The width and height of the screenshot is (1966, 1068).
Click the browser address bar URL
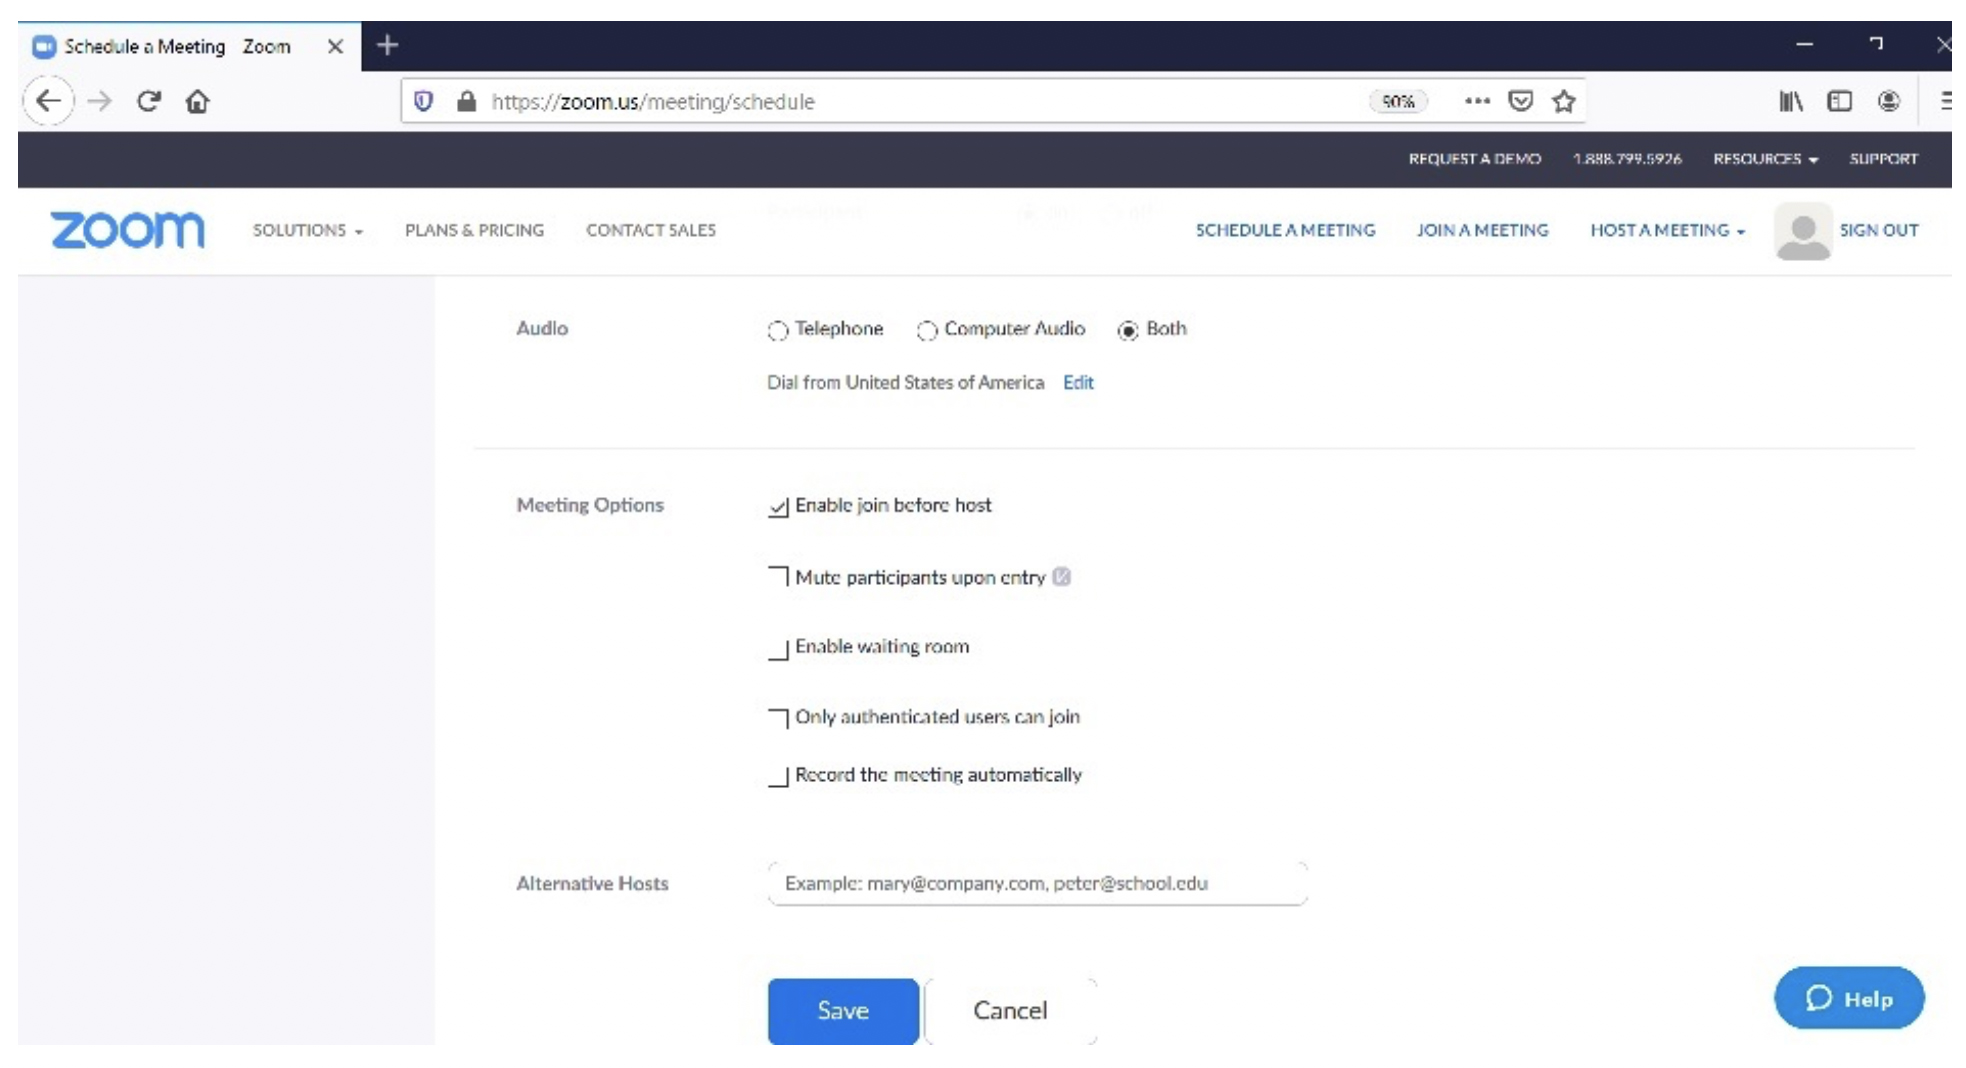pos(653,102)
